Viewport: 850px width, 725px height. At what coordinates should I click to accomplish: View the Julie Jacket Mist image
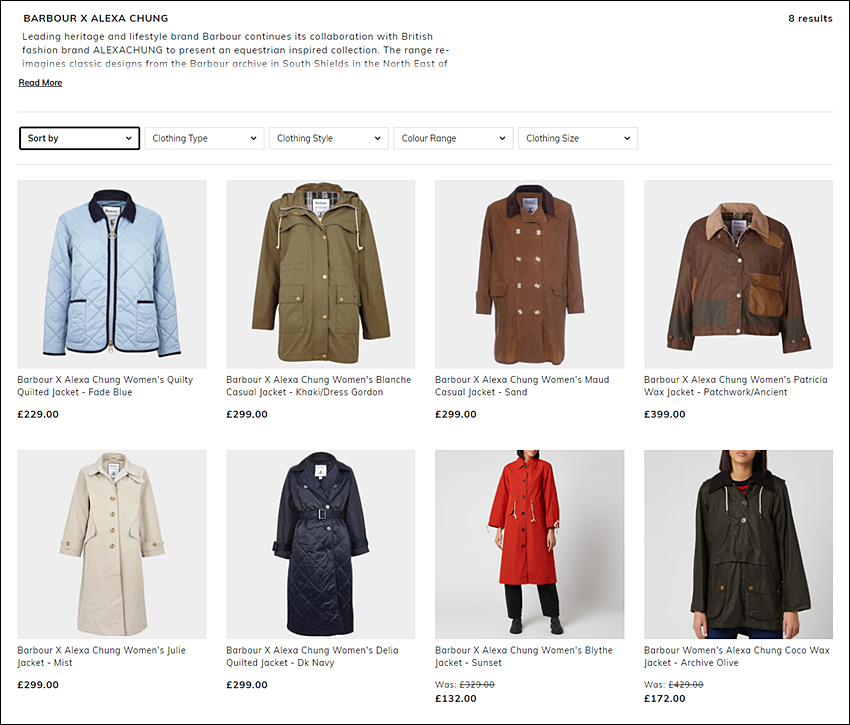112,544
